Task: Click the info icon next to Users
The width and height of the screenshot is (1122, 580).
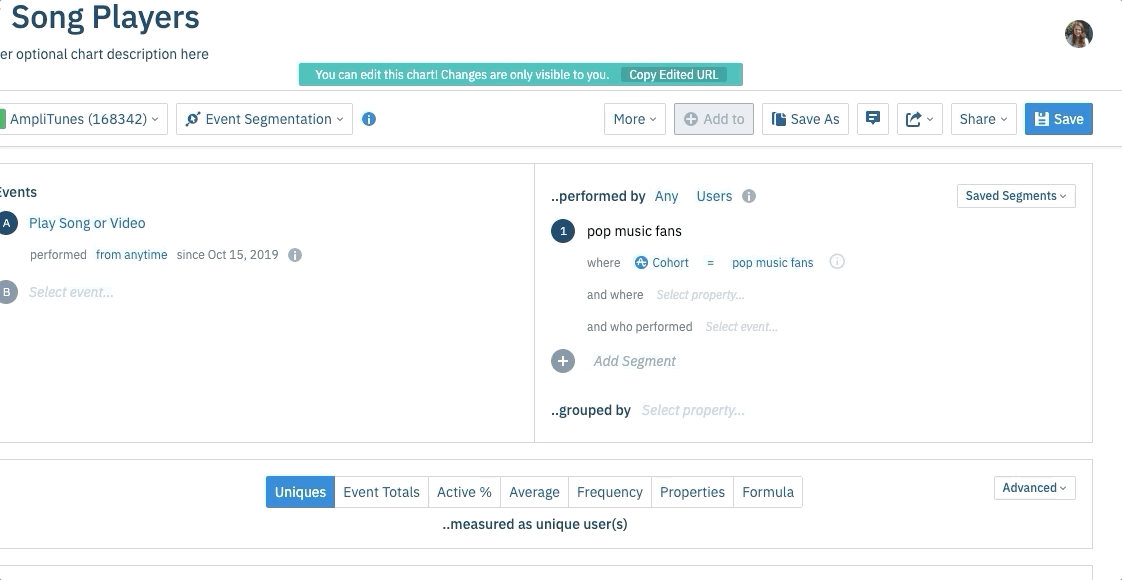Action: pyautogui.click(x=749, y=196)
